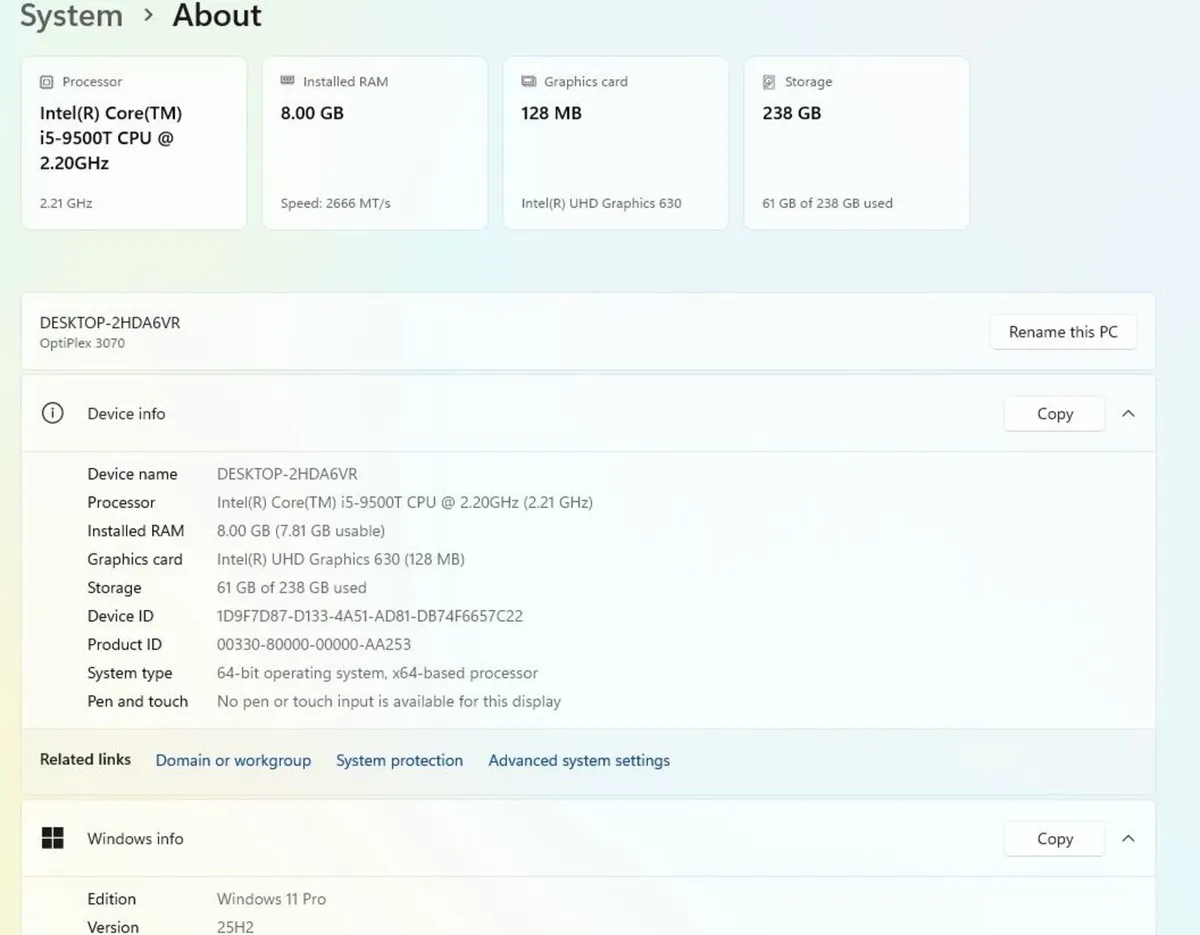Click the Windows logo icon beside Windows info
The height and width of the screenshot is (935, 1200).
pyautogui.click(x=52, y=838)
